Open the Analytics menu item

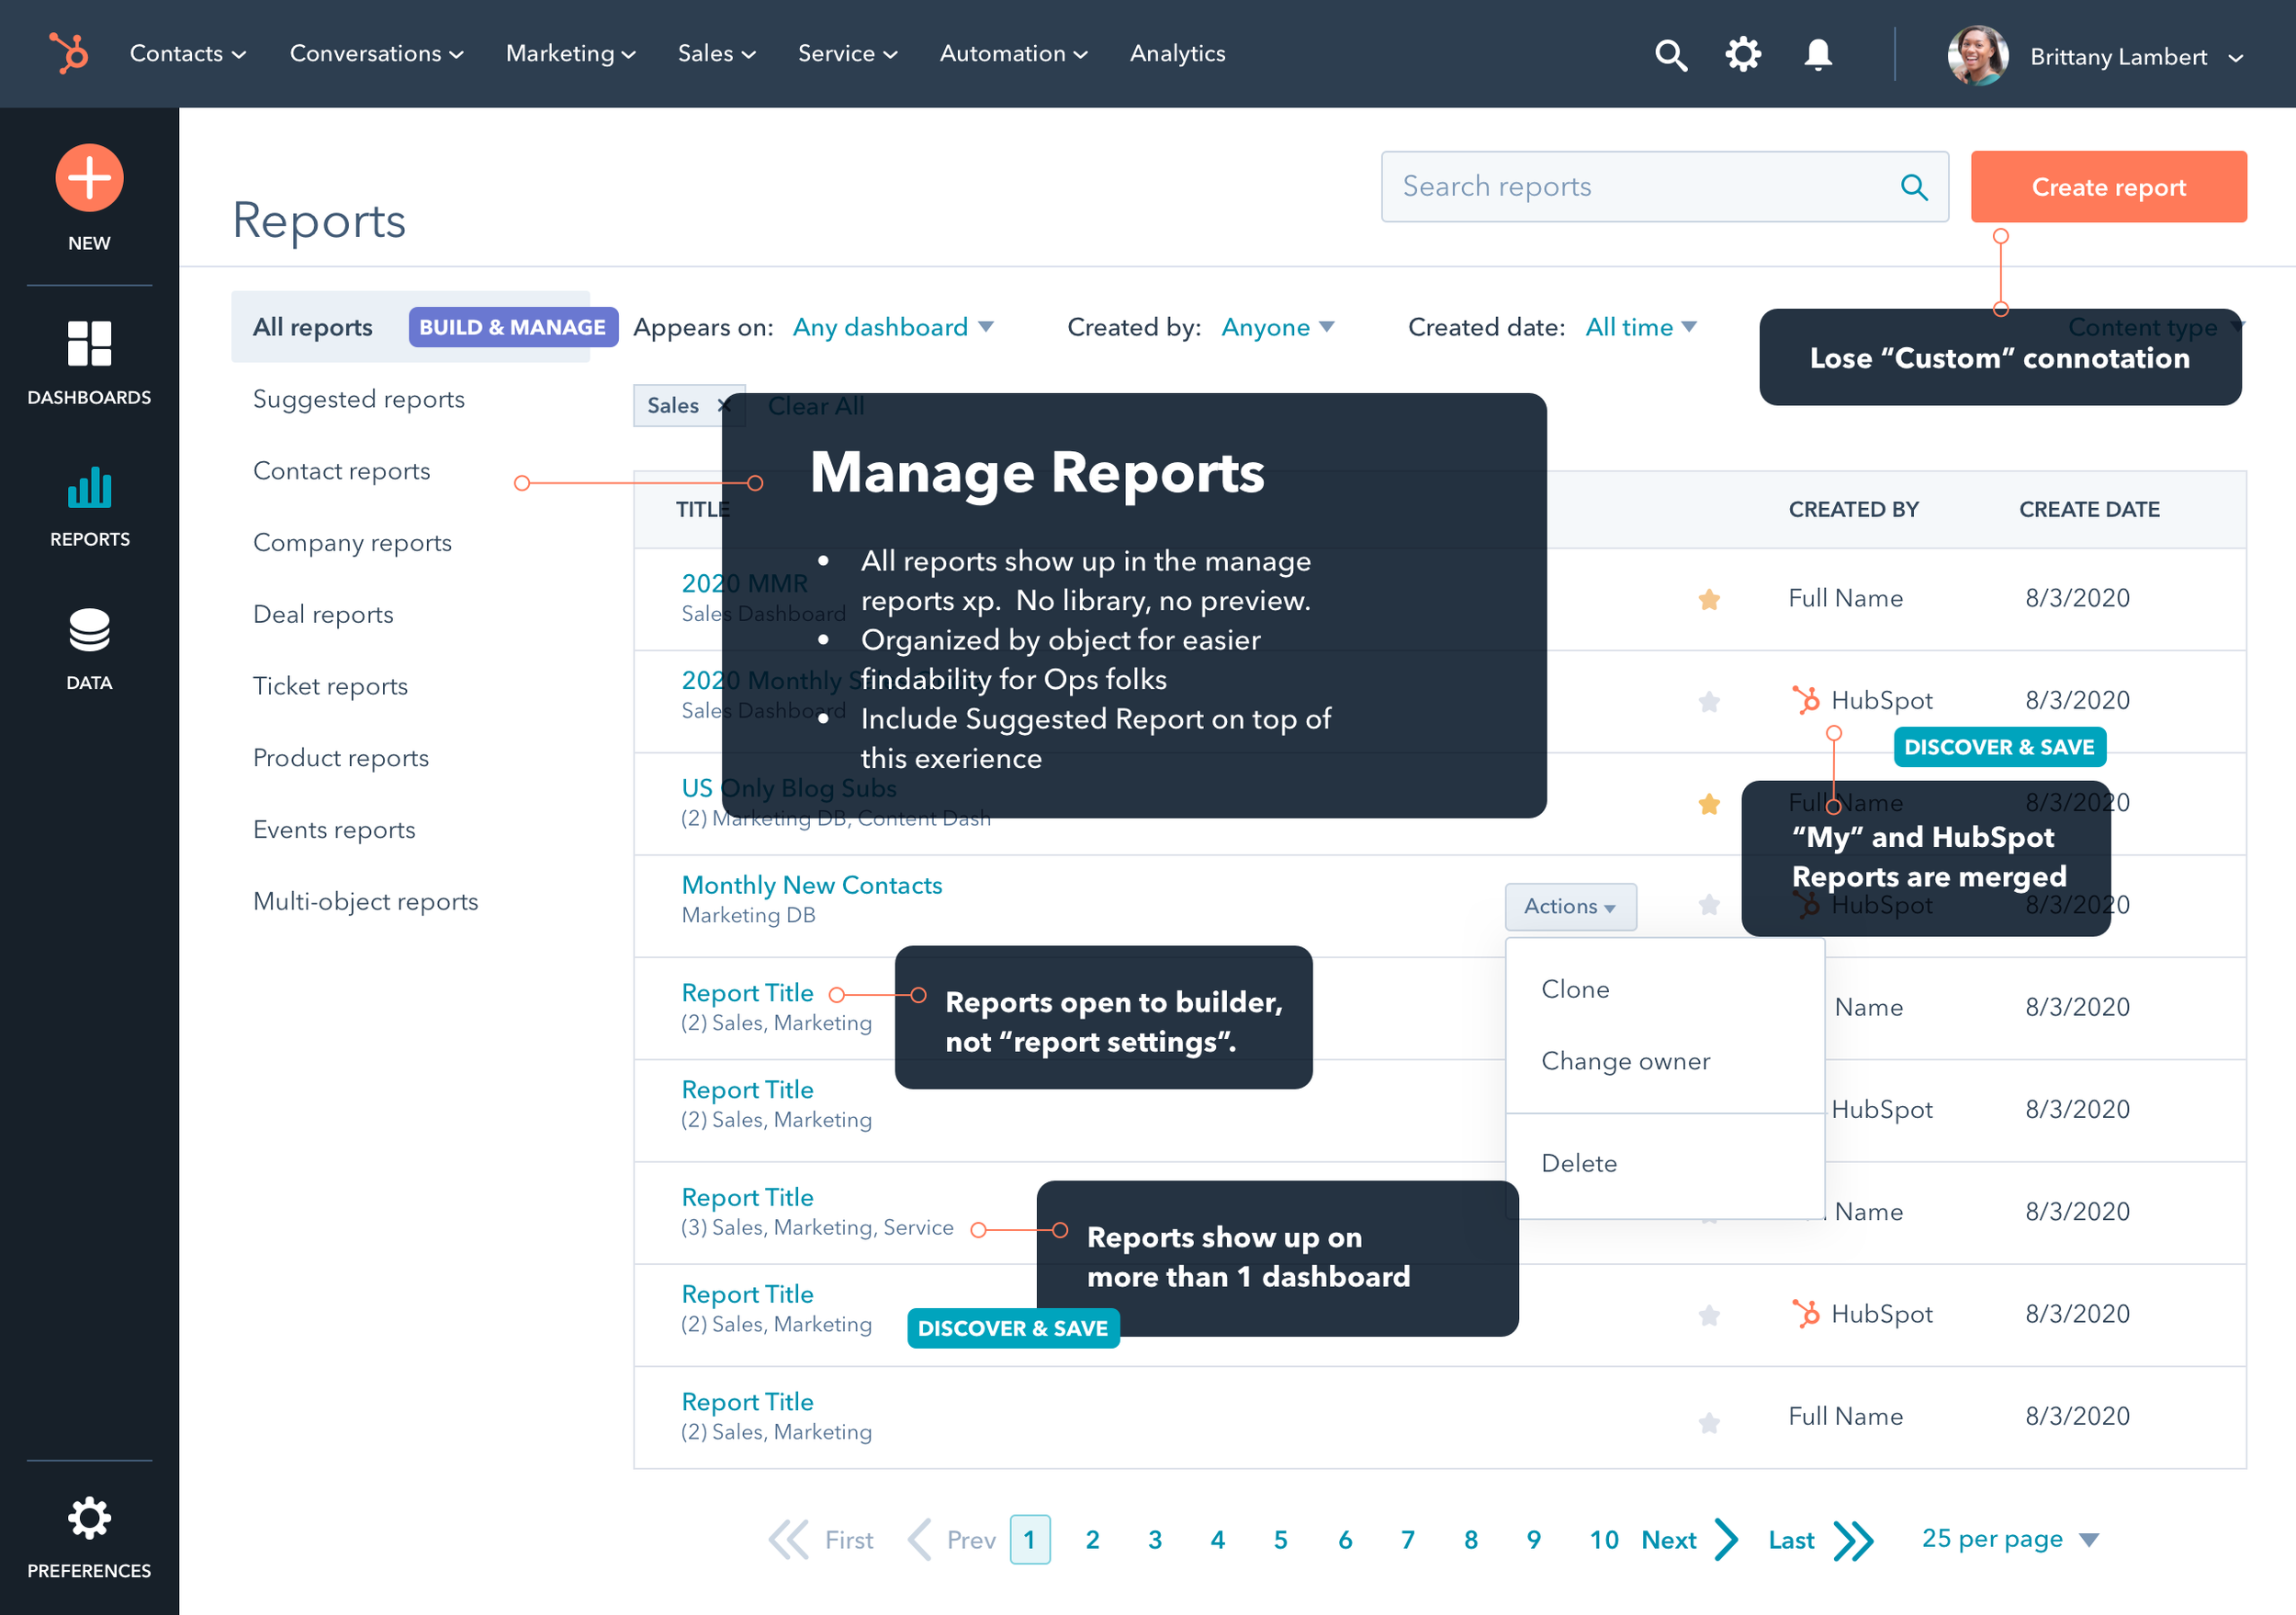[1177, 54]
